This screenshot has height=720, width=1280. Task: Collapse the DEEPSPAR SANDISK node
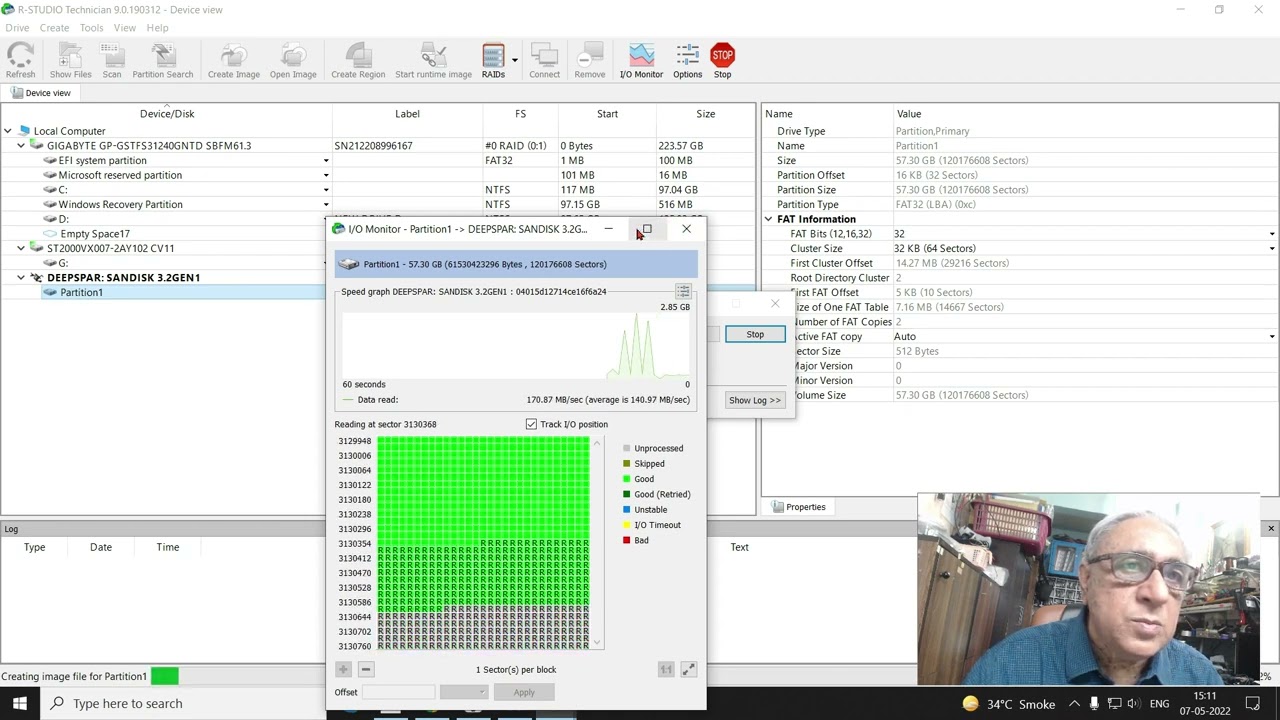coord(21,278)
